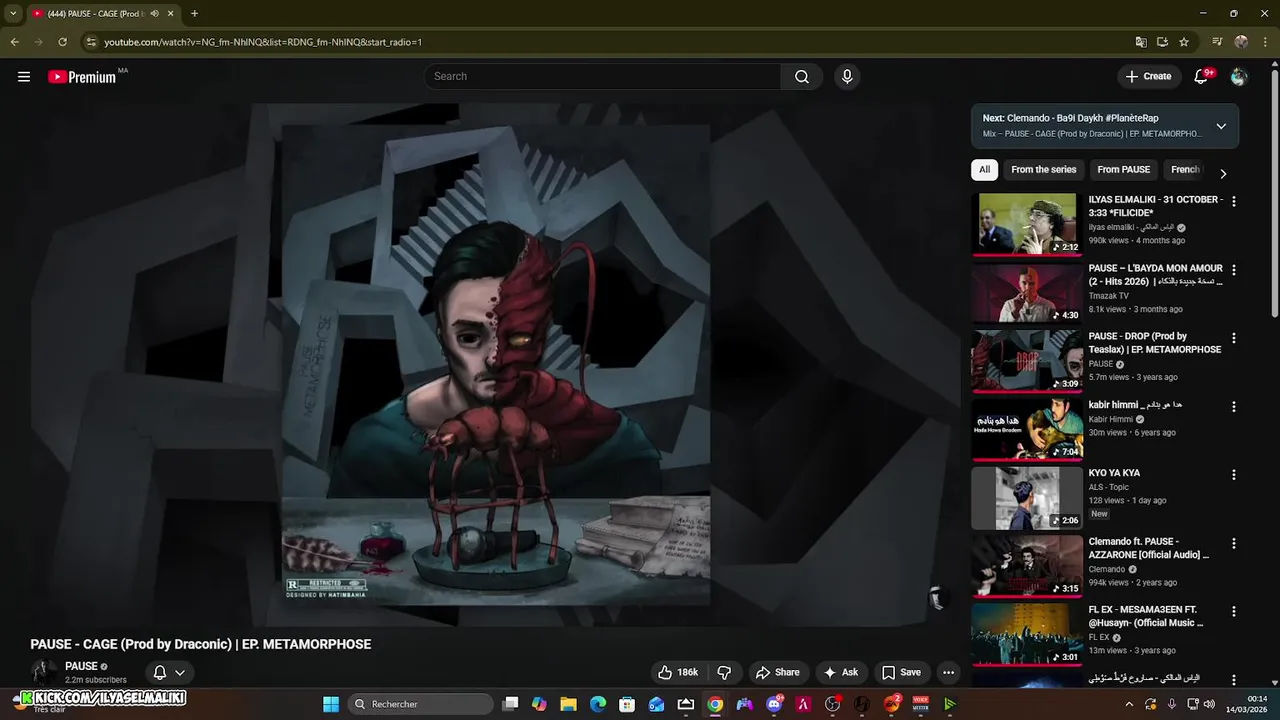Close the PAUSE - CAGE browser tab
This screenshot has height=720, width=1280.
tap(173, 14)
